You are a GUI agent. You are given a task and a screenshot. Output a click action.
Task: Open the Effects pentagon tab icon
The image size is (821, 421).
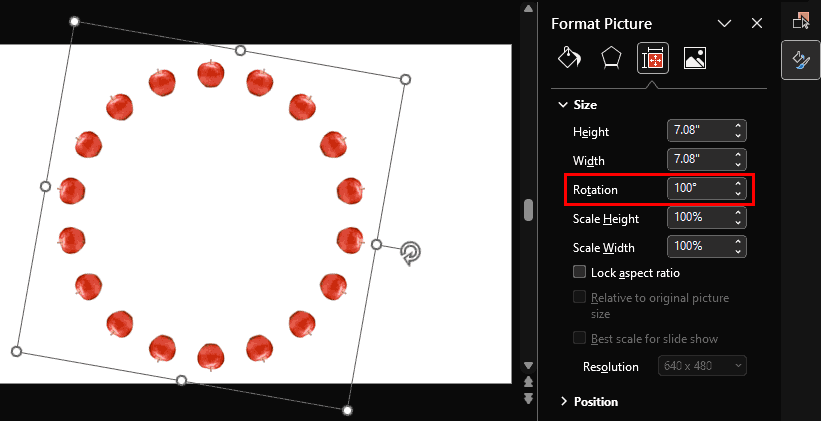[610, 58]
